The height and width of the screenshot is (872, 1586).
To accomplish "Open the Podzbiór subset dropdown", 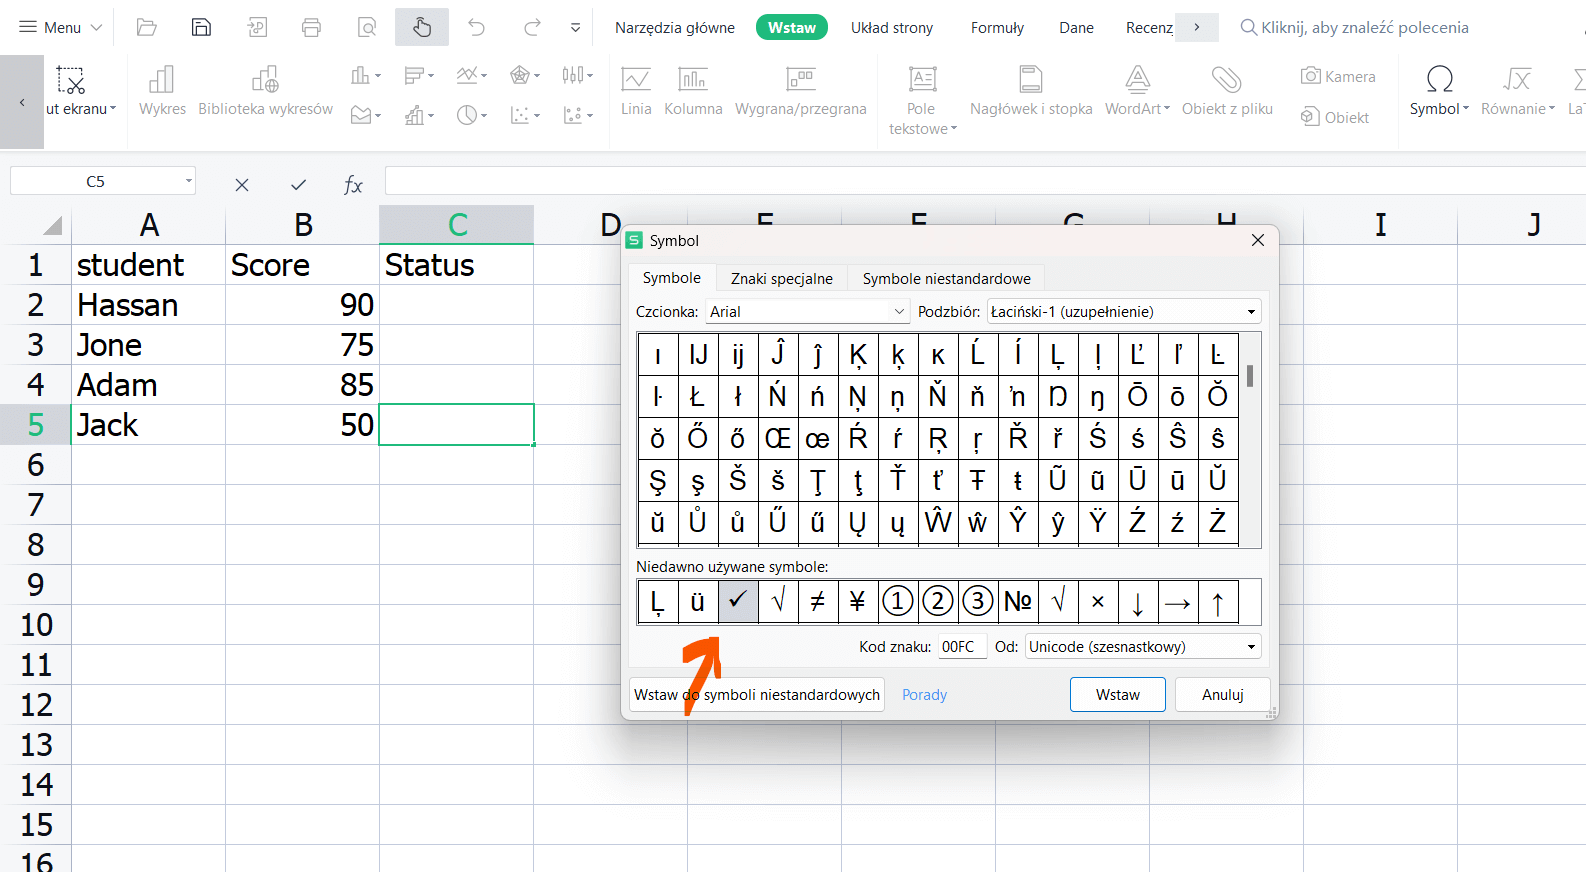I will (1250, 312).
